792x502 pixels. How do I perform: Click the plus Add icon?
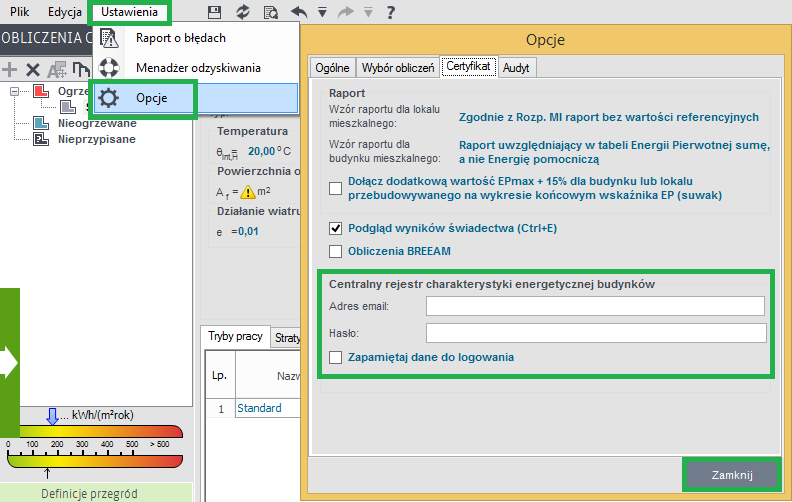tap(10, 69)
